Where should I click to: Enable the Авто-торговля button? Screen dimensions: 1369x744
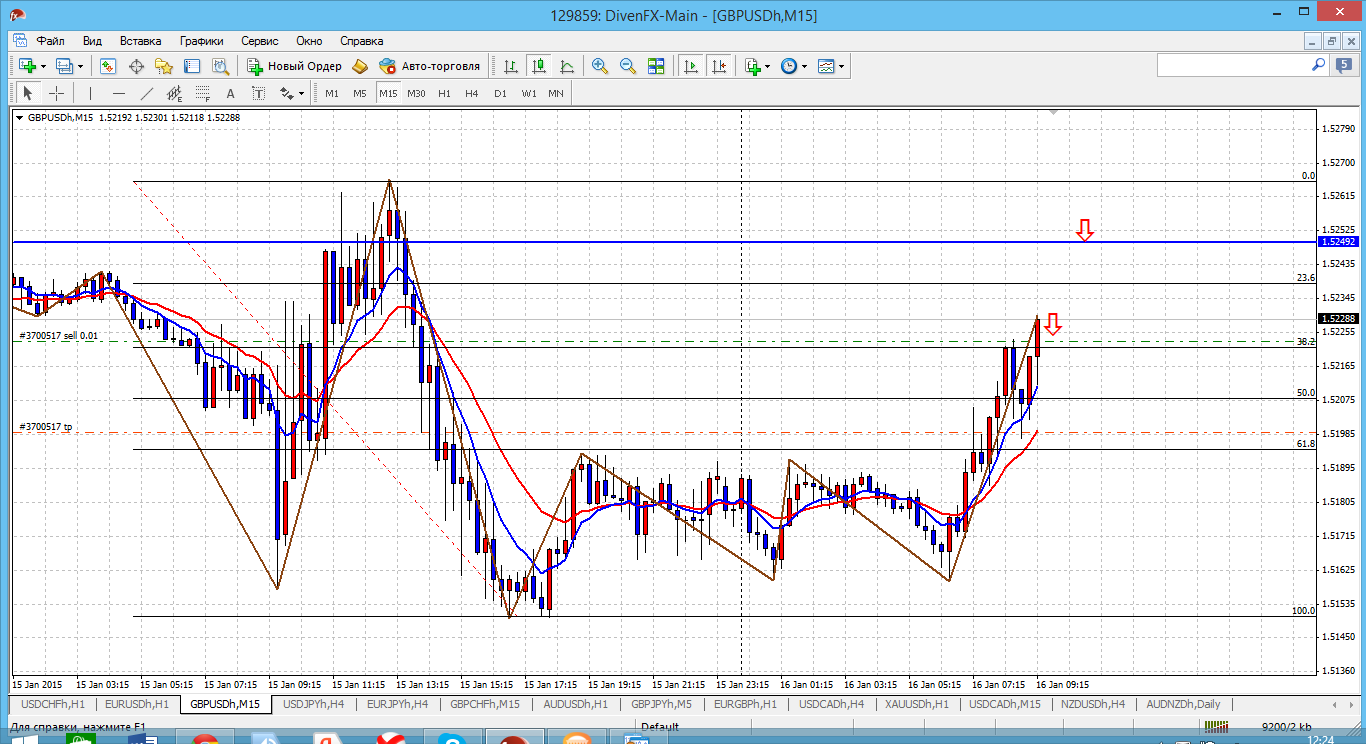[430, 66]
